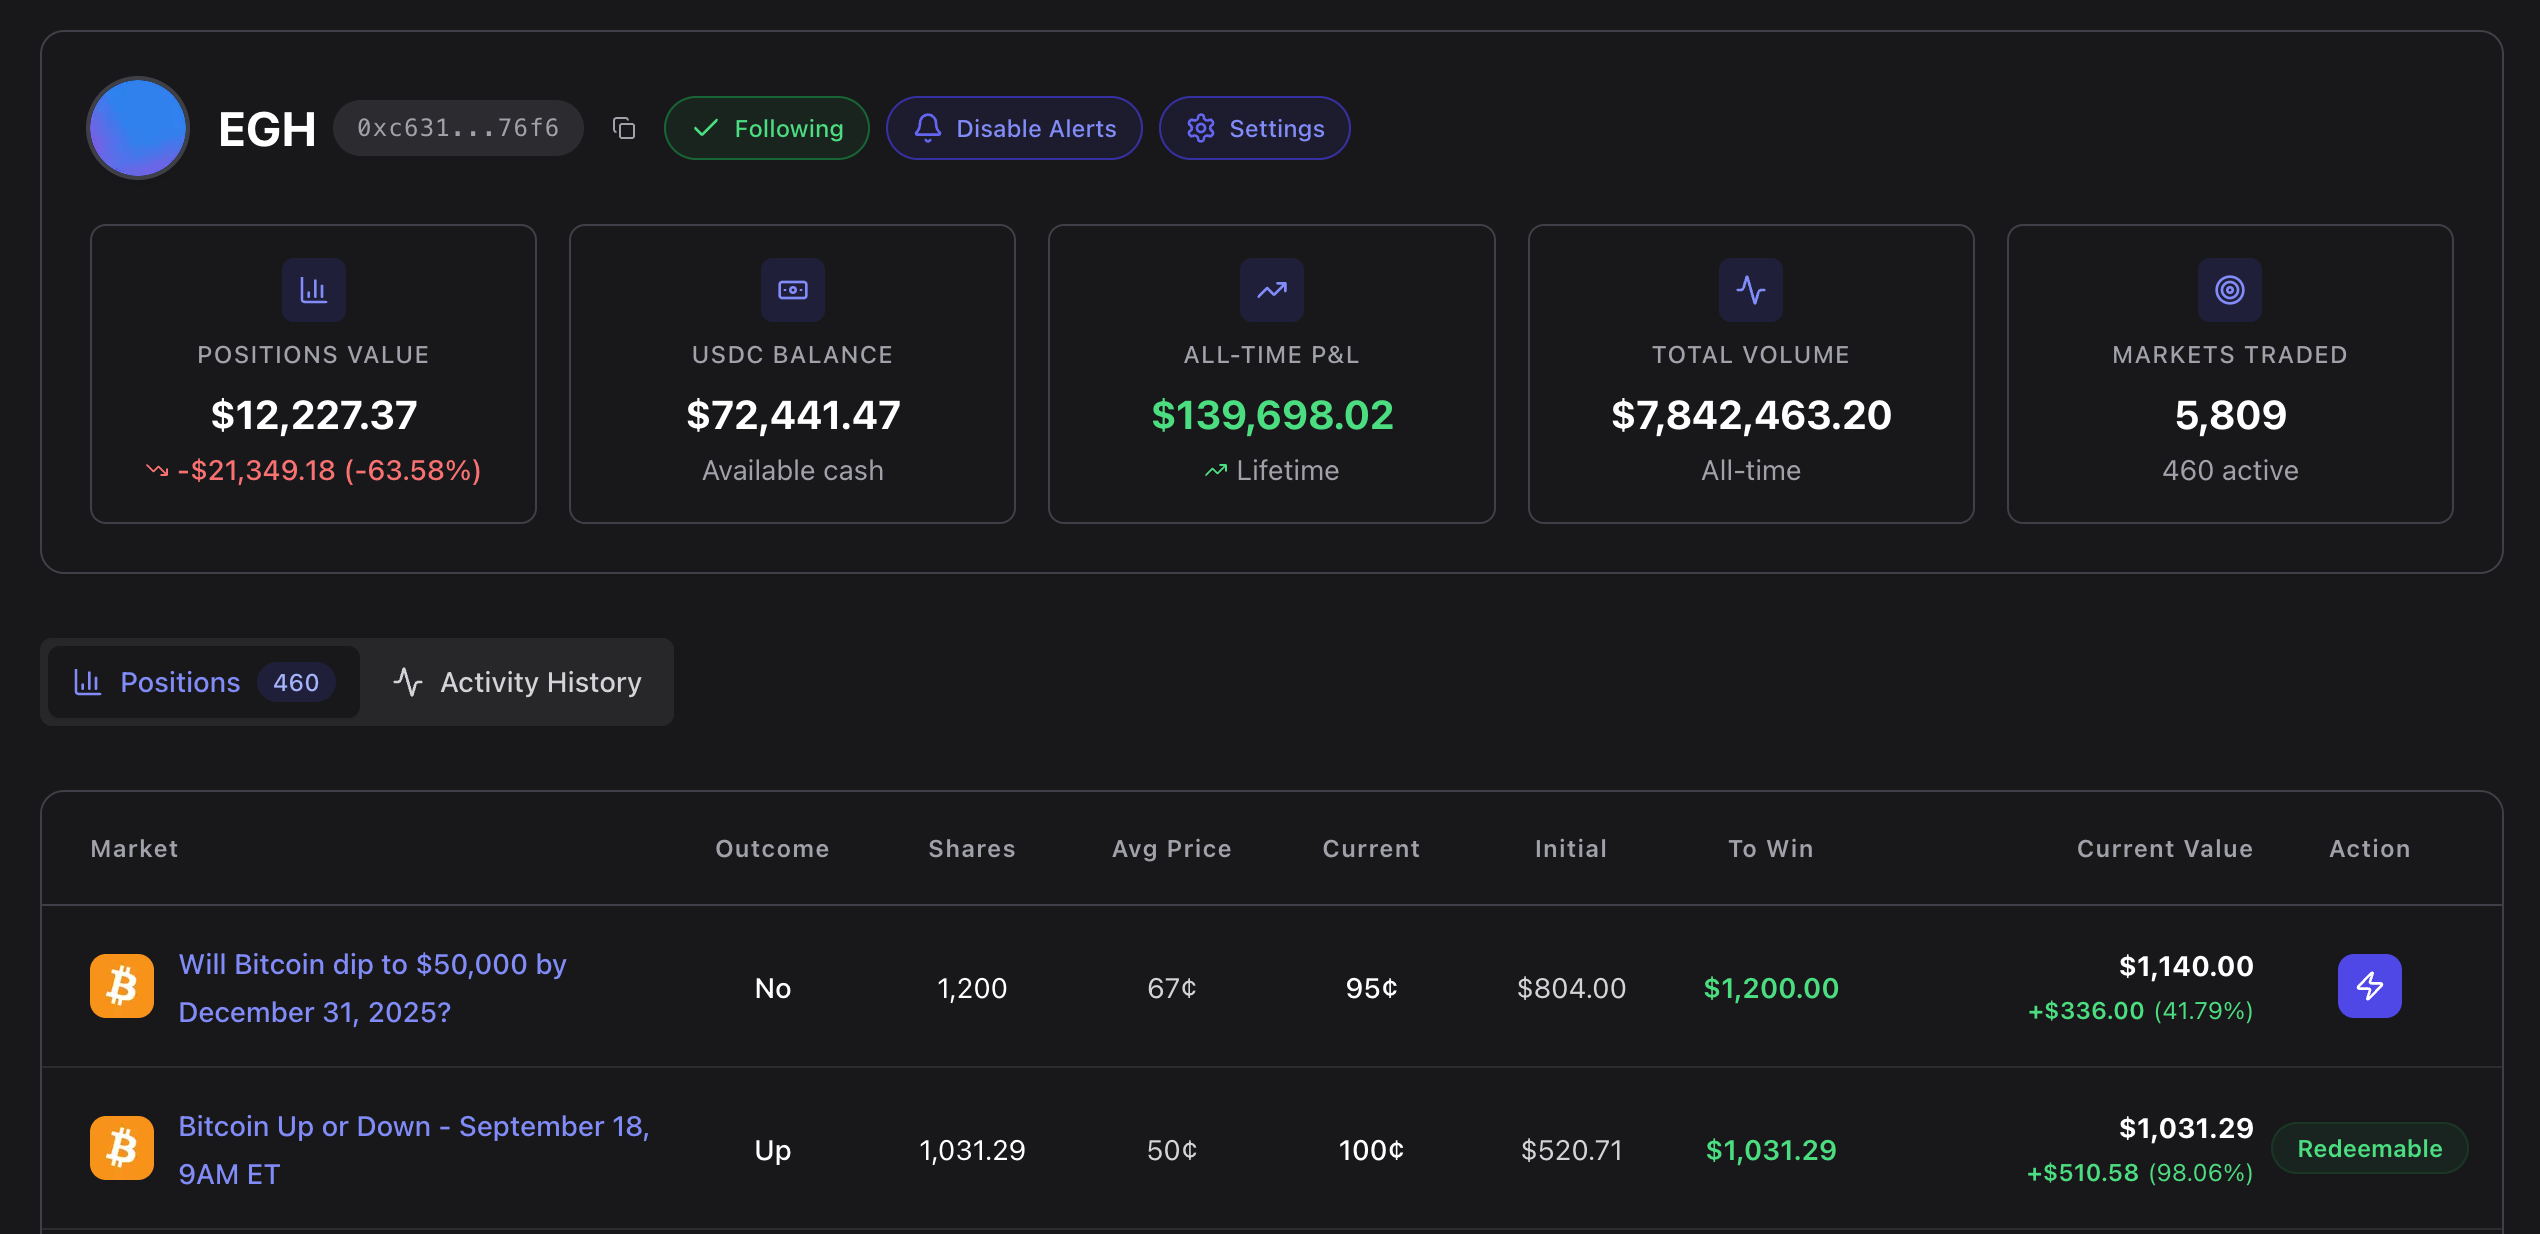2540x1234 pixels.
Task: Open the Settings button
Action: [1254, 128]
